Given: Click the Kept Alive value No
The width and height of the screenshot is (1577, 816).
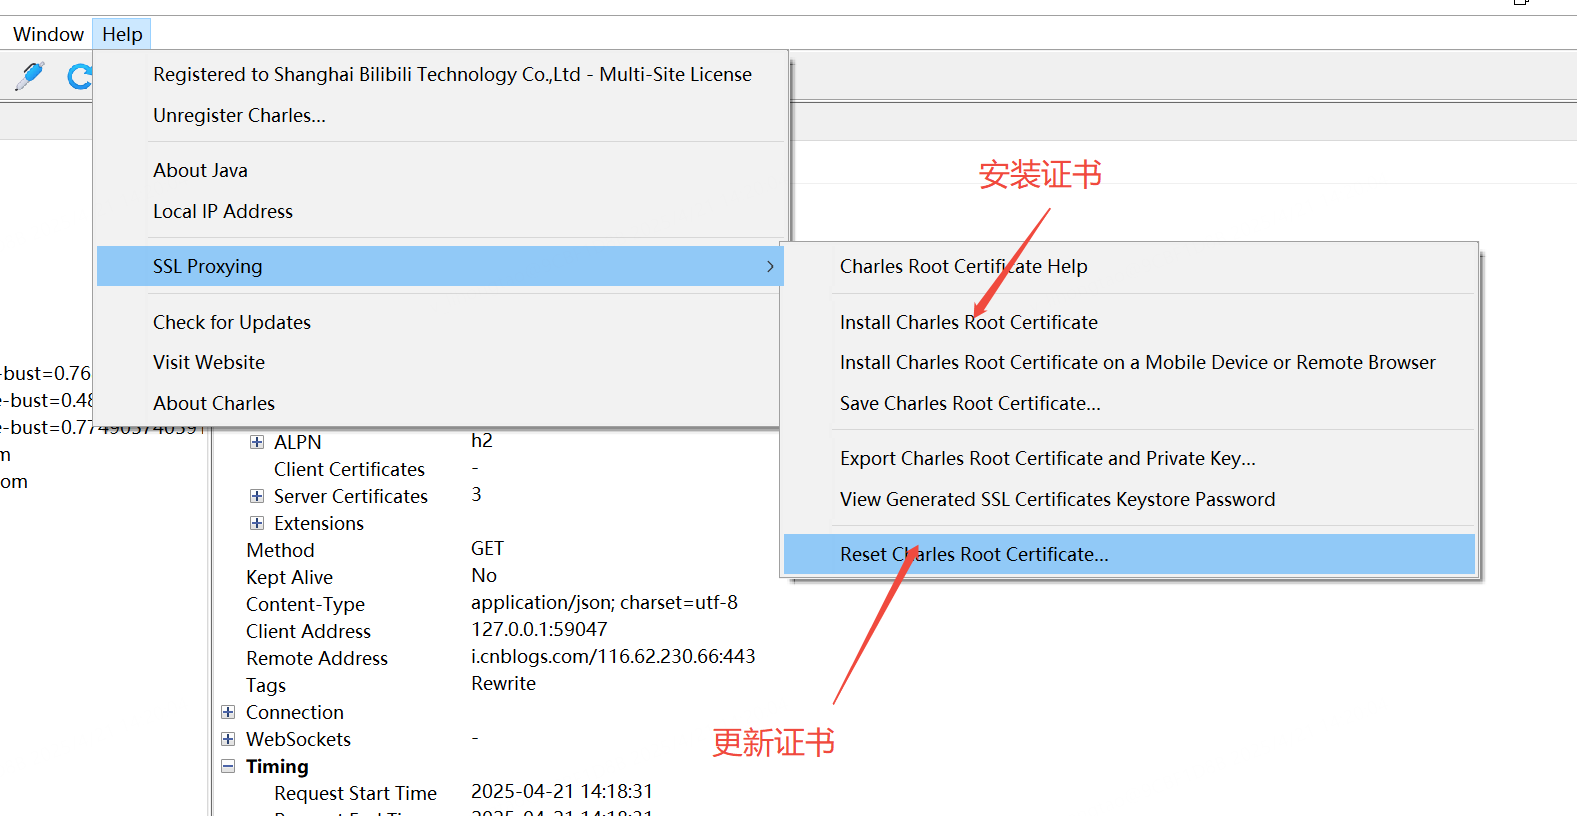Looking at the screenshot, I should pos(484,575).
